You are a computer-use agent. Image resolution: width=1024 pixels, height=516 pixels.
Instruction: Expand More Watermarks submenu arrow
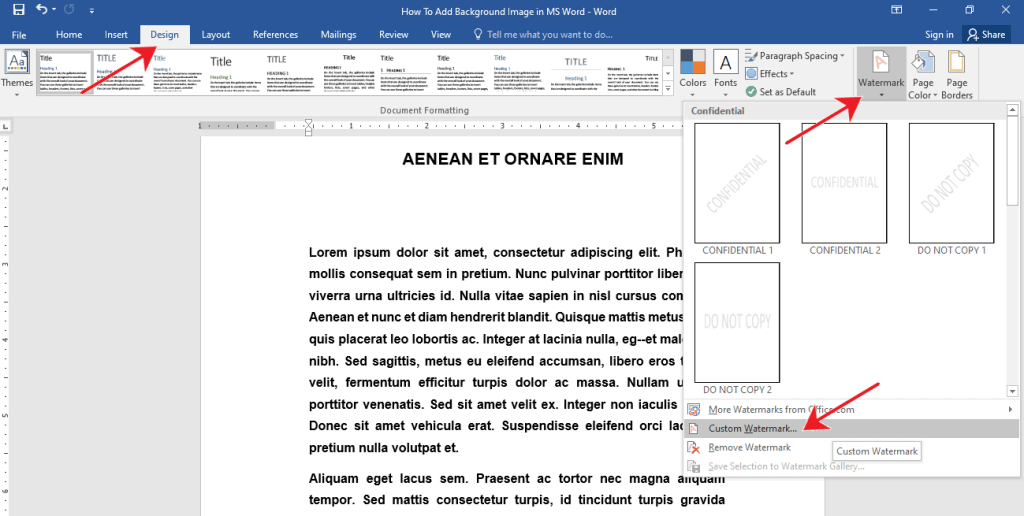point(1011,410)
